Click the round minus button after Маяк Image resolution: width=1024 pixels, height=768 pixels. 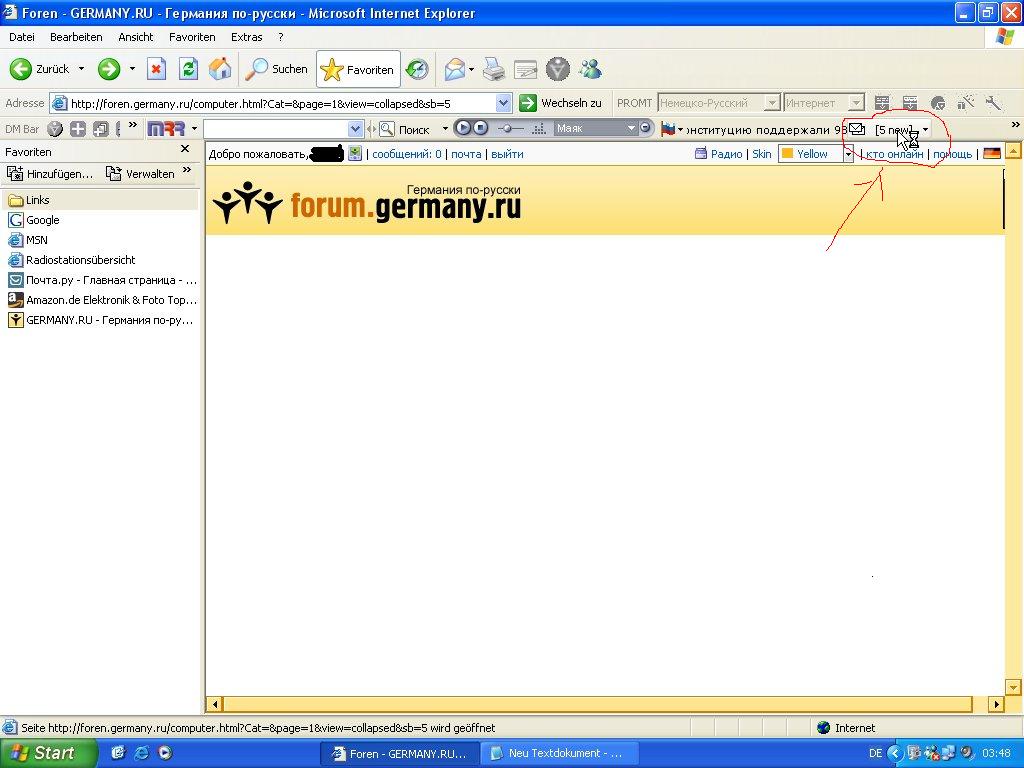[x=645, y=128]
